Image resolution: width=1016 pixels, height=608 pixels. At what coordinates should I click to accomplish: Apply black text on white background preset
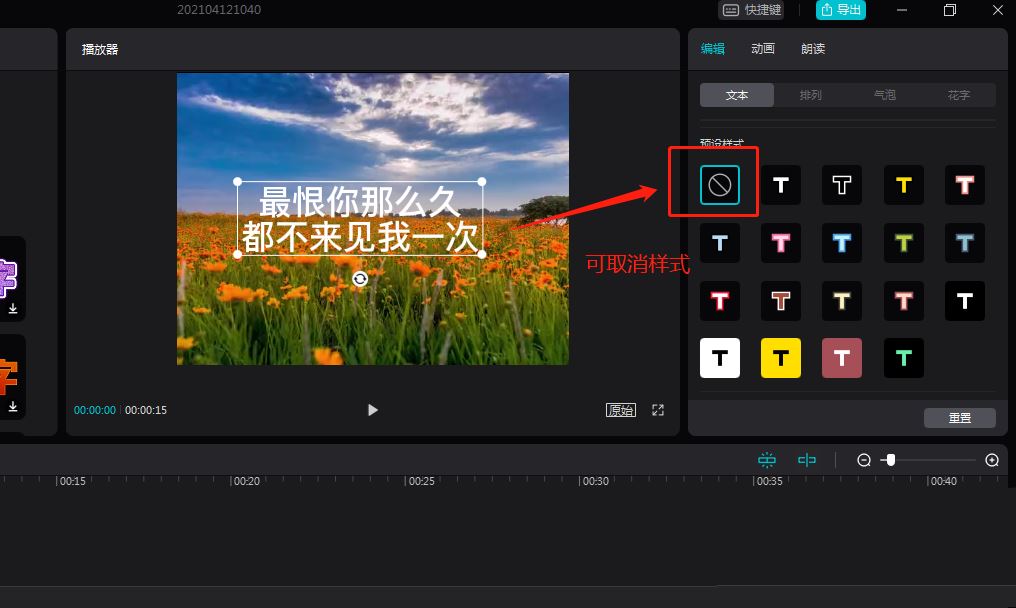tap(720, 358)
